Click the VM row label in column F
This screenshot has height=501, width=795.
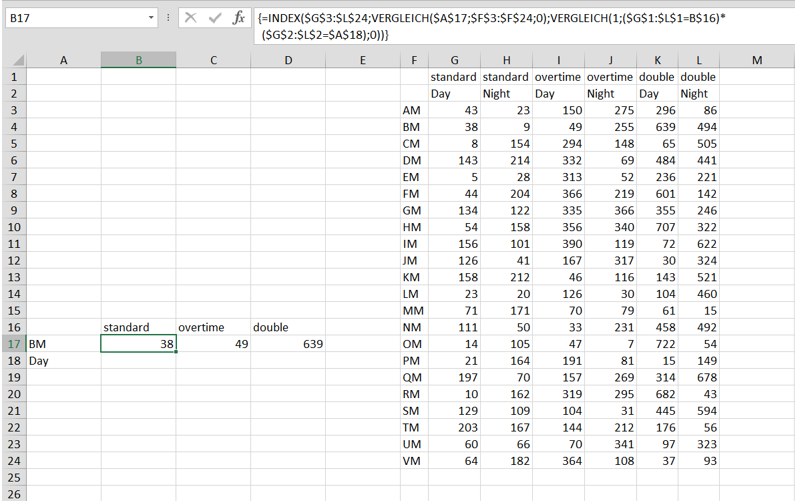pyautogui.click(x=414, y=460)
